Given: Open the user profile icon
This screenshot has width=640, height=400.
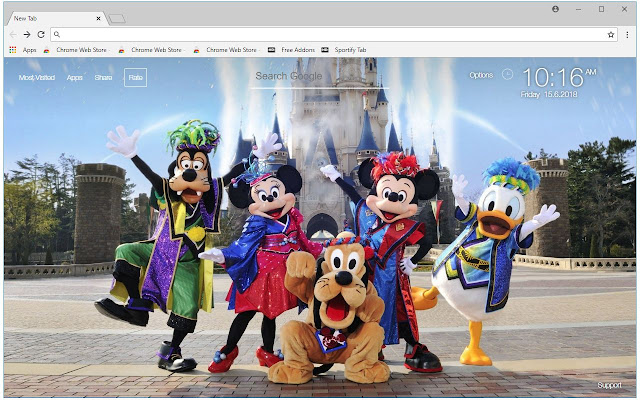Looking at the screenshot, I should click(x=556, y=9).
